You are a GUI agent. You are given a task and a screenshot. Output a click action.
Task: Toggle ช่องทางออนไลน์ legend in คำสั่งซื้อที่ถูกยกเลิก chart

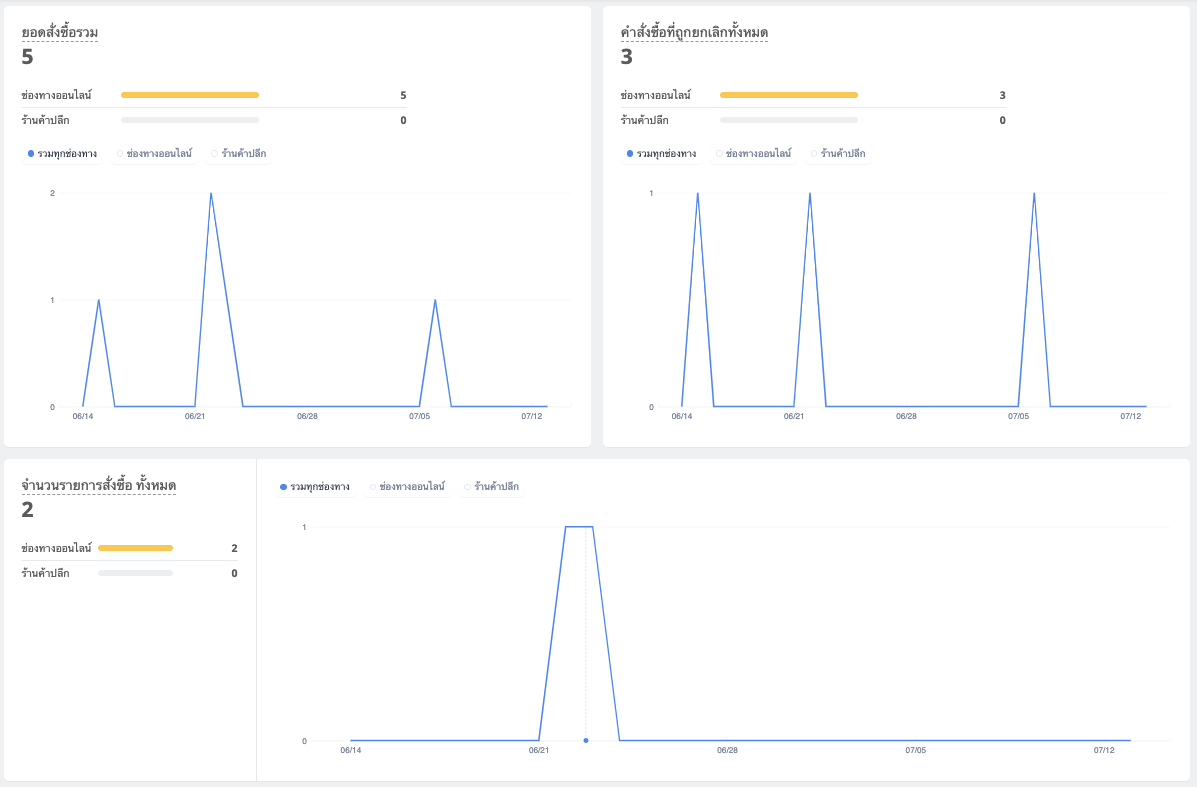click(754, 153)
